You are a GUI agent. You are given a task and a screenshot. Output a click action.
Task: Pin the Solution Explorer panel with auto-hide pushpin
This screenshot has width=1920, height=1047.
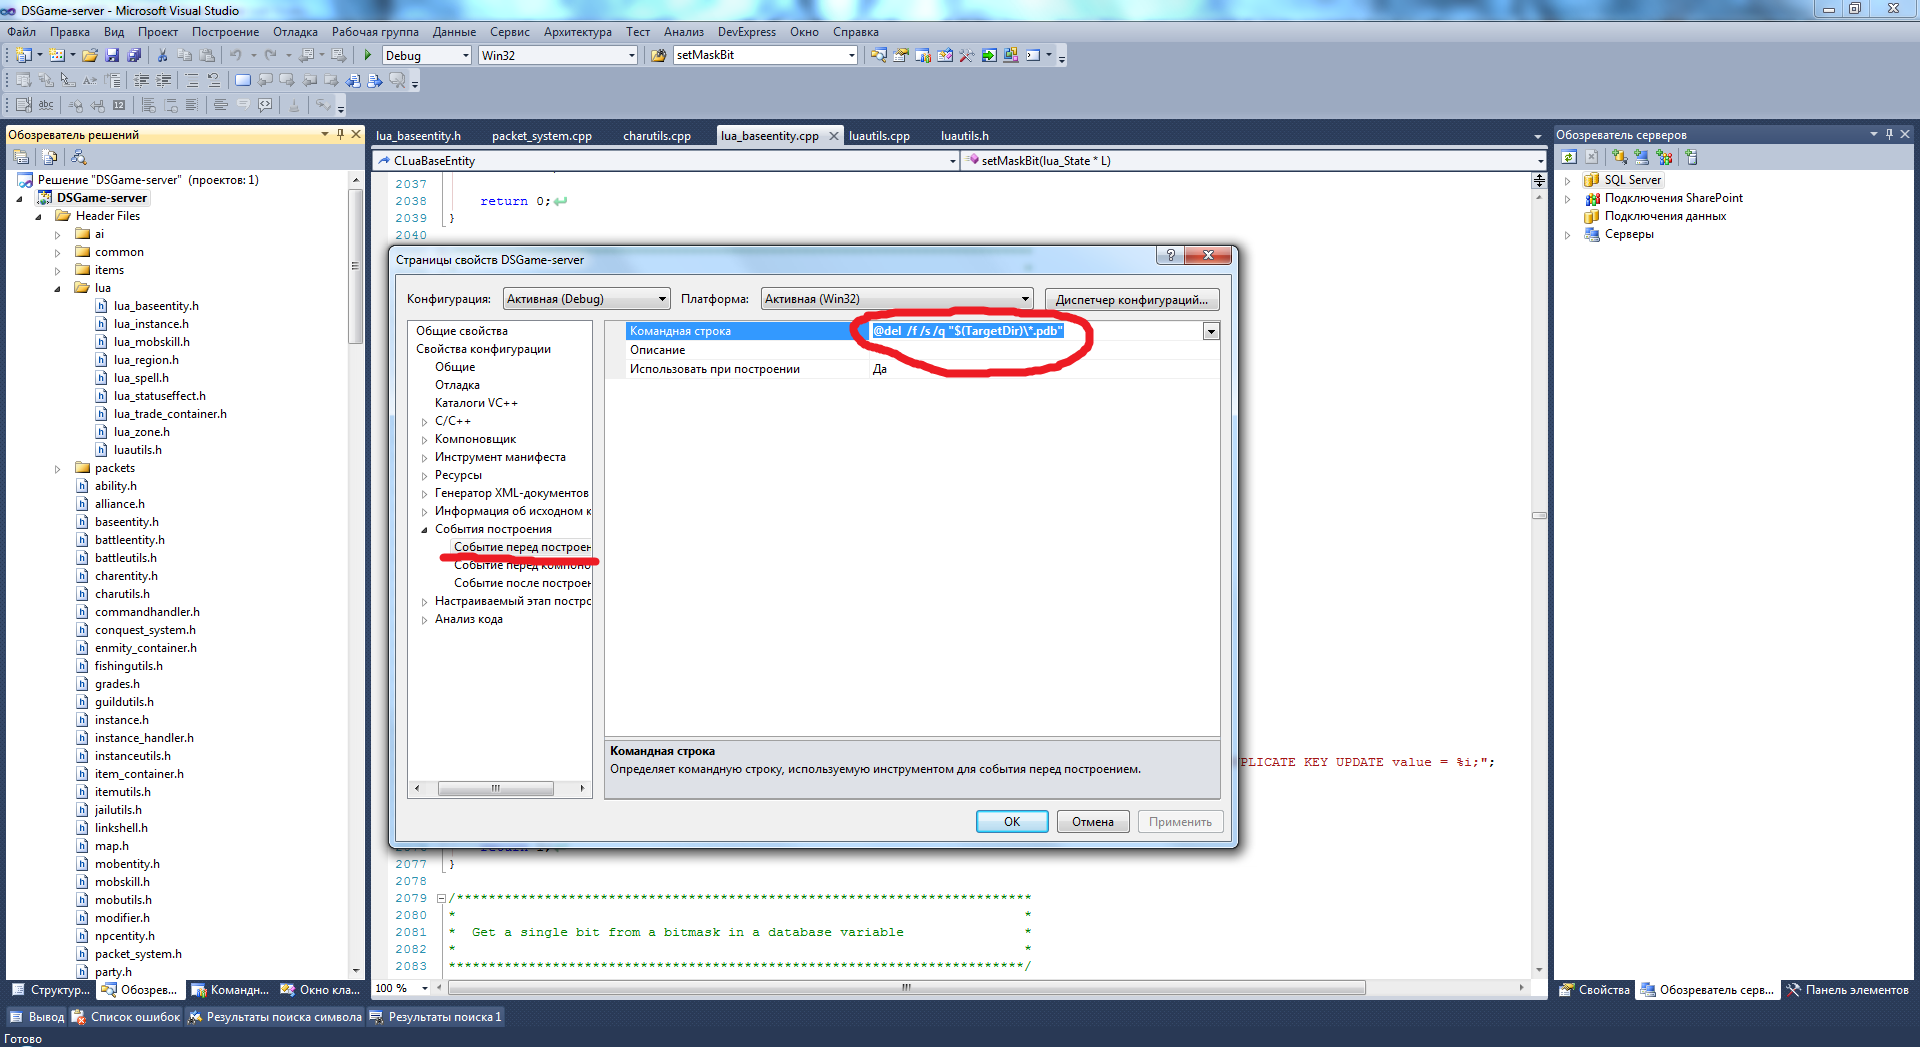point(340,134)
